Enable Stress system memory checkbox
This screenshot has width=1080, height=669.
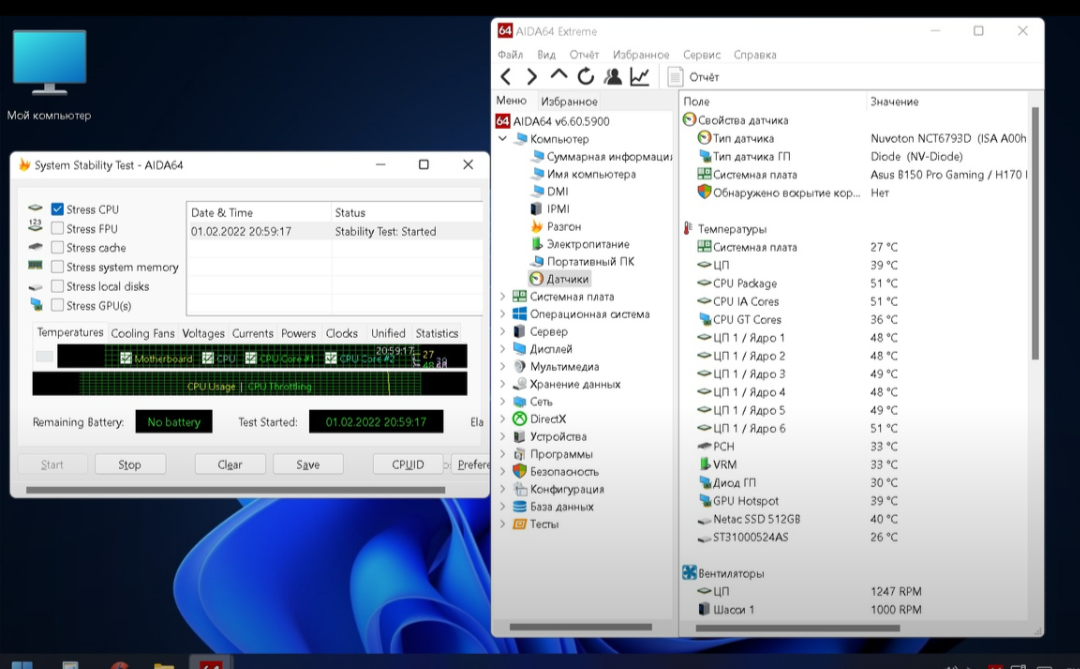[x=57, y=267]
